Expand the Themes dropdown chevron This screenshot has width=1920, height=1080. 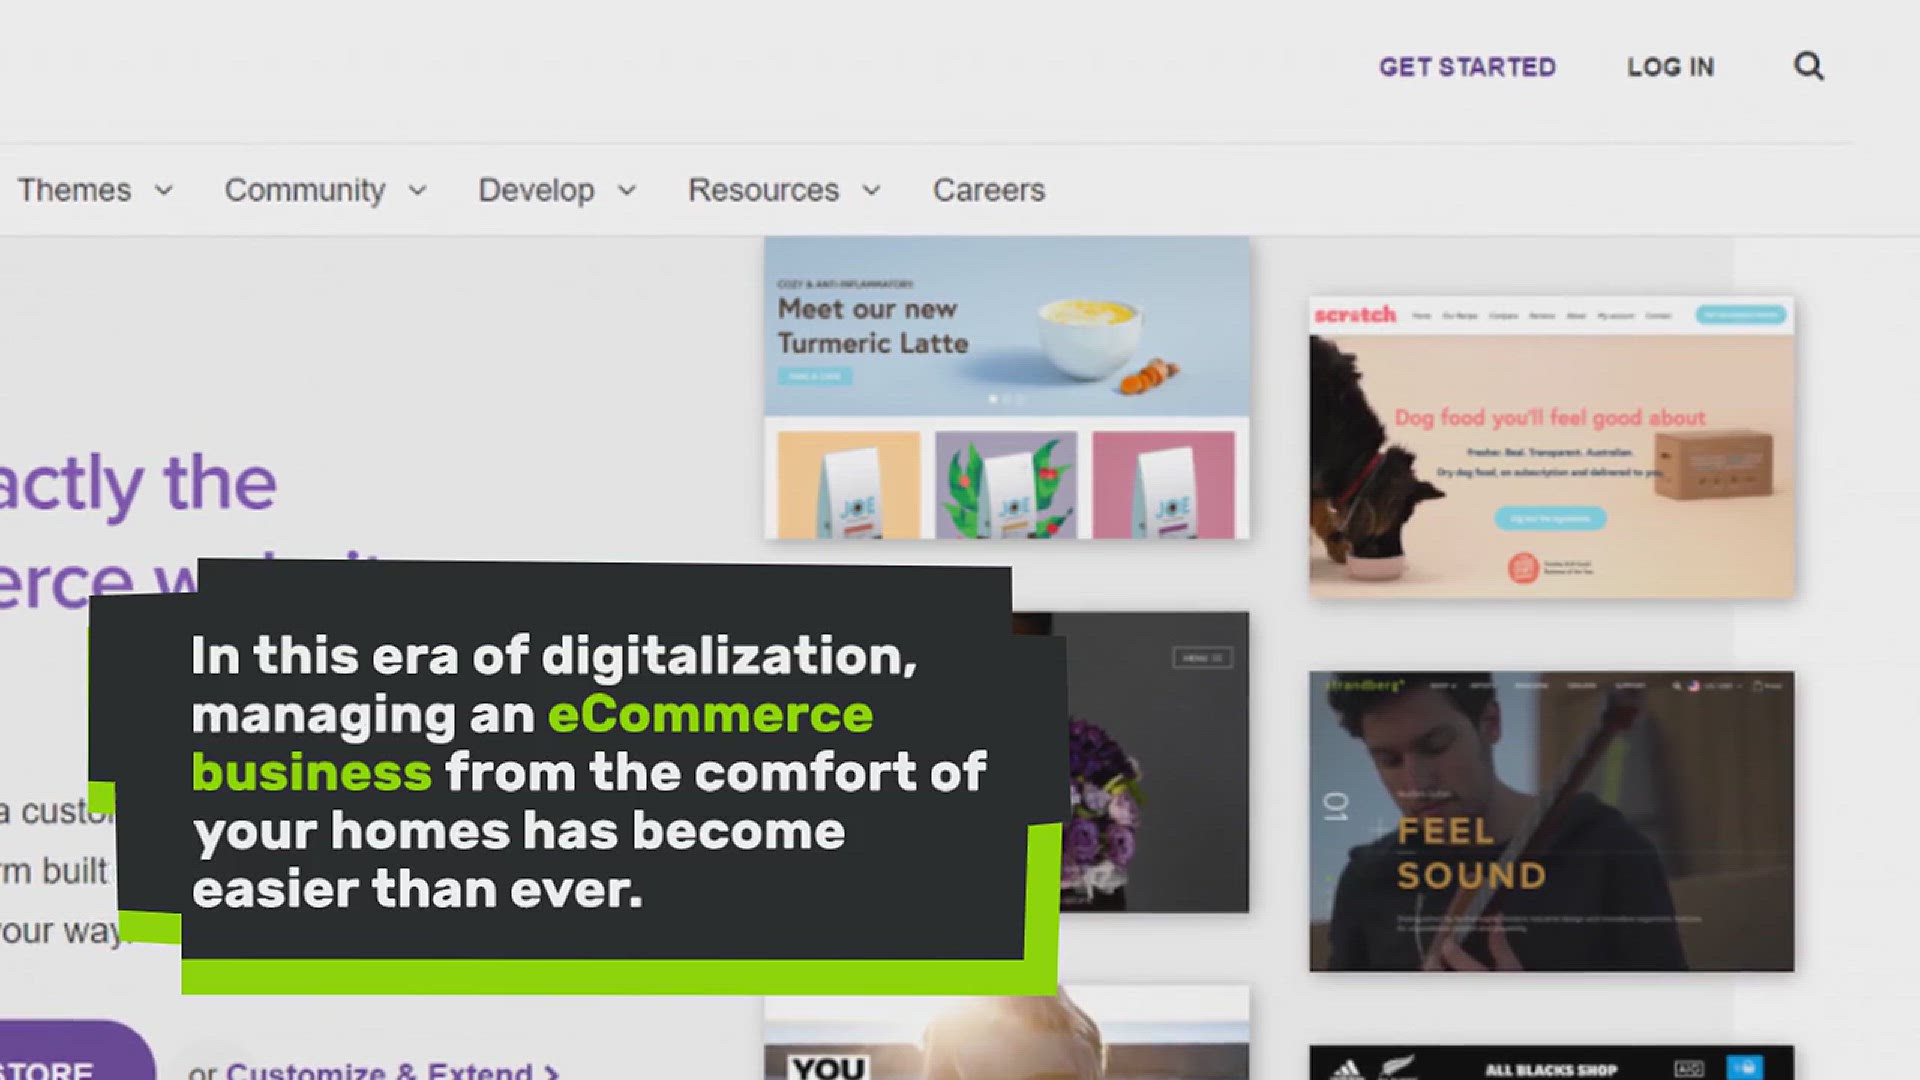pyautogui.click(x=164, y=191)
